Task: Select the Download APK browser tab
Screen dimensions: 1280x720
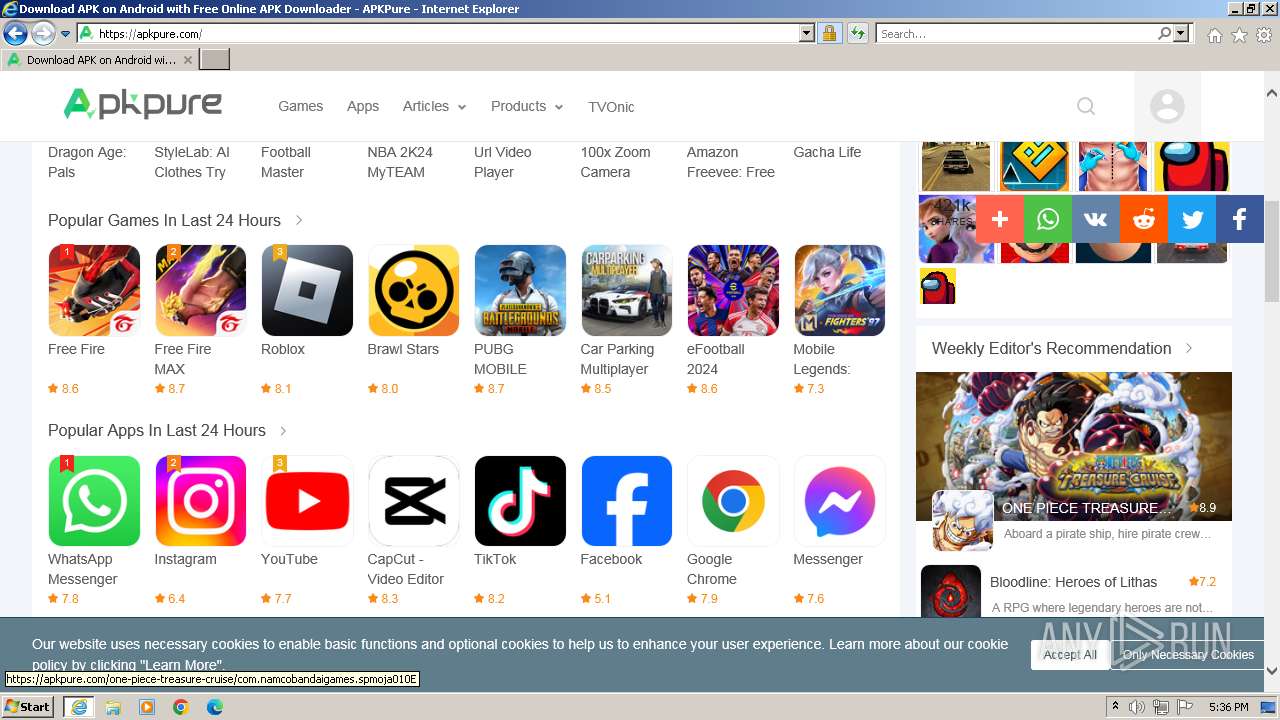Action: tap(100, 60)
